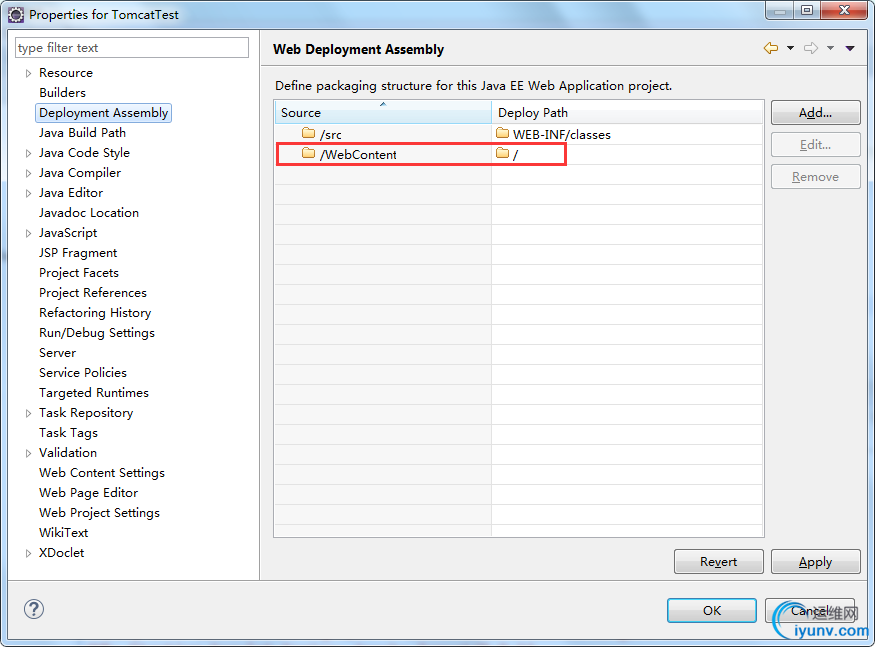
Task: Click the Deploy Path column header
Action: [x=627, y=112]
